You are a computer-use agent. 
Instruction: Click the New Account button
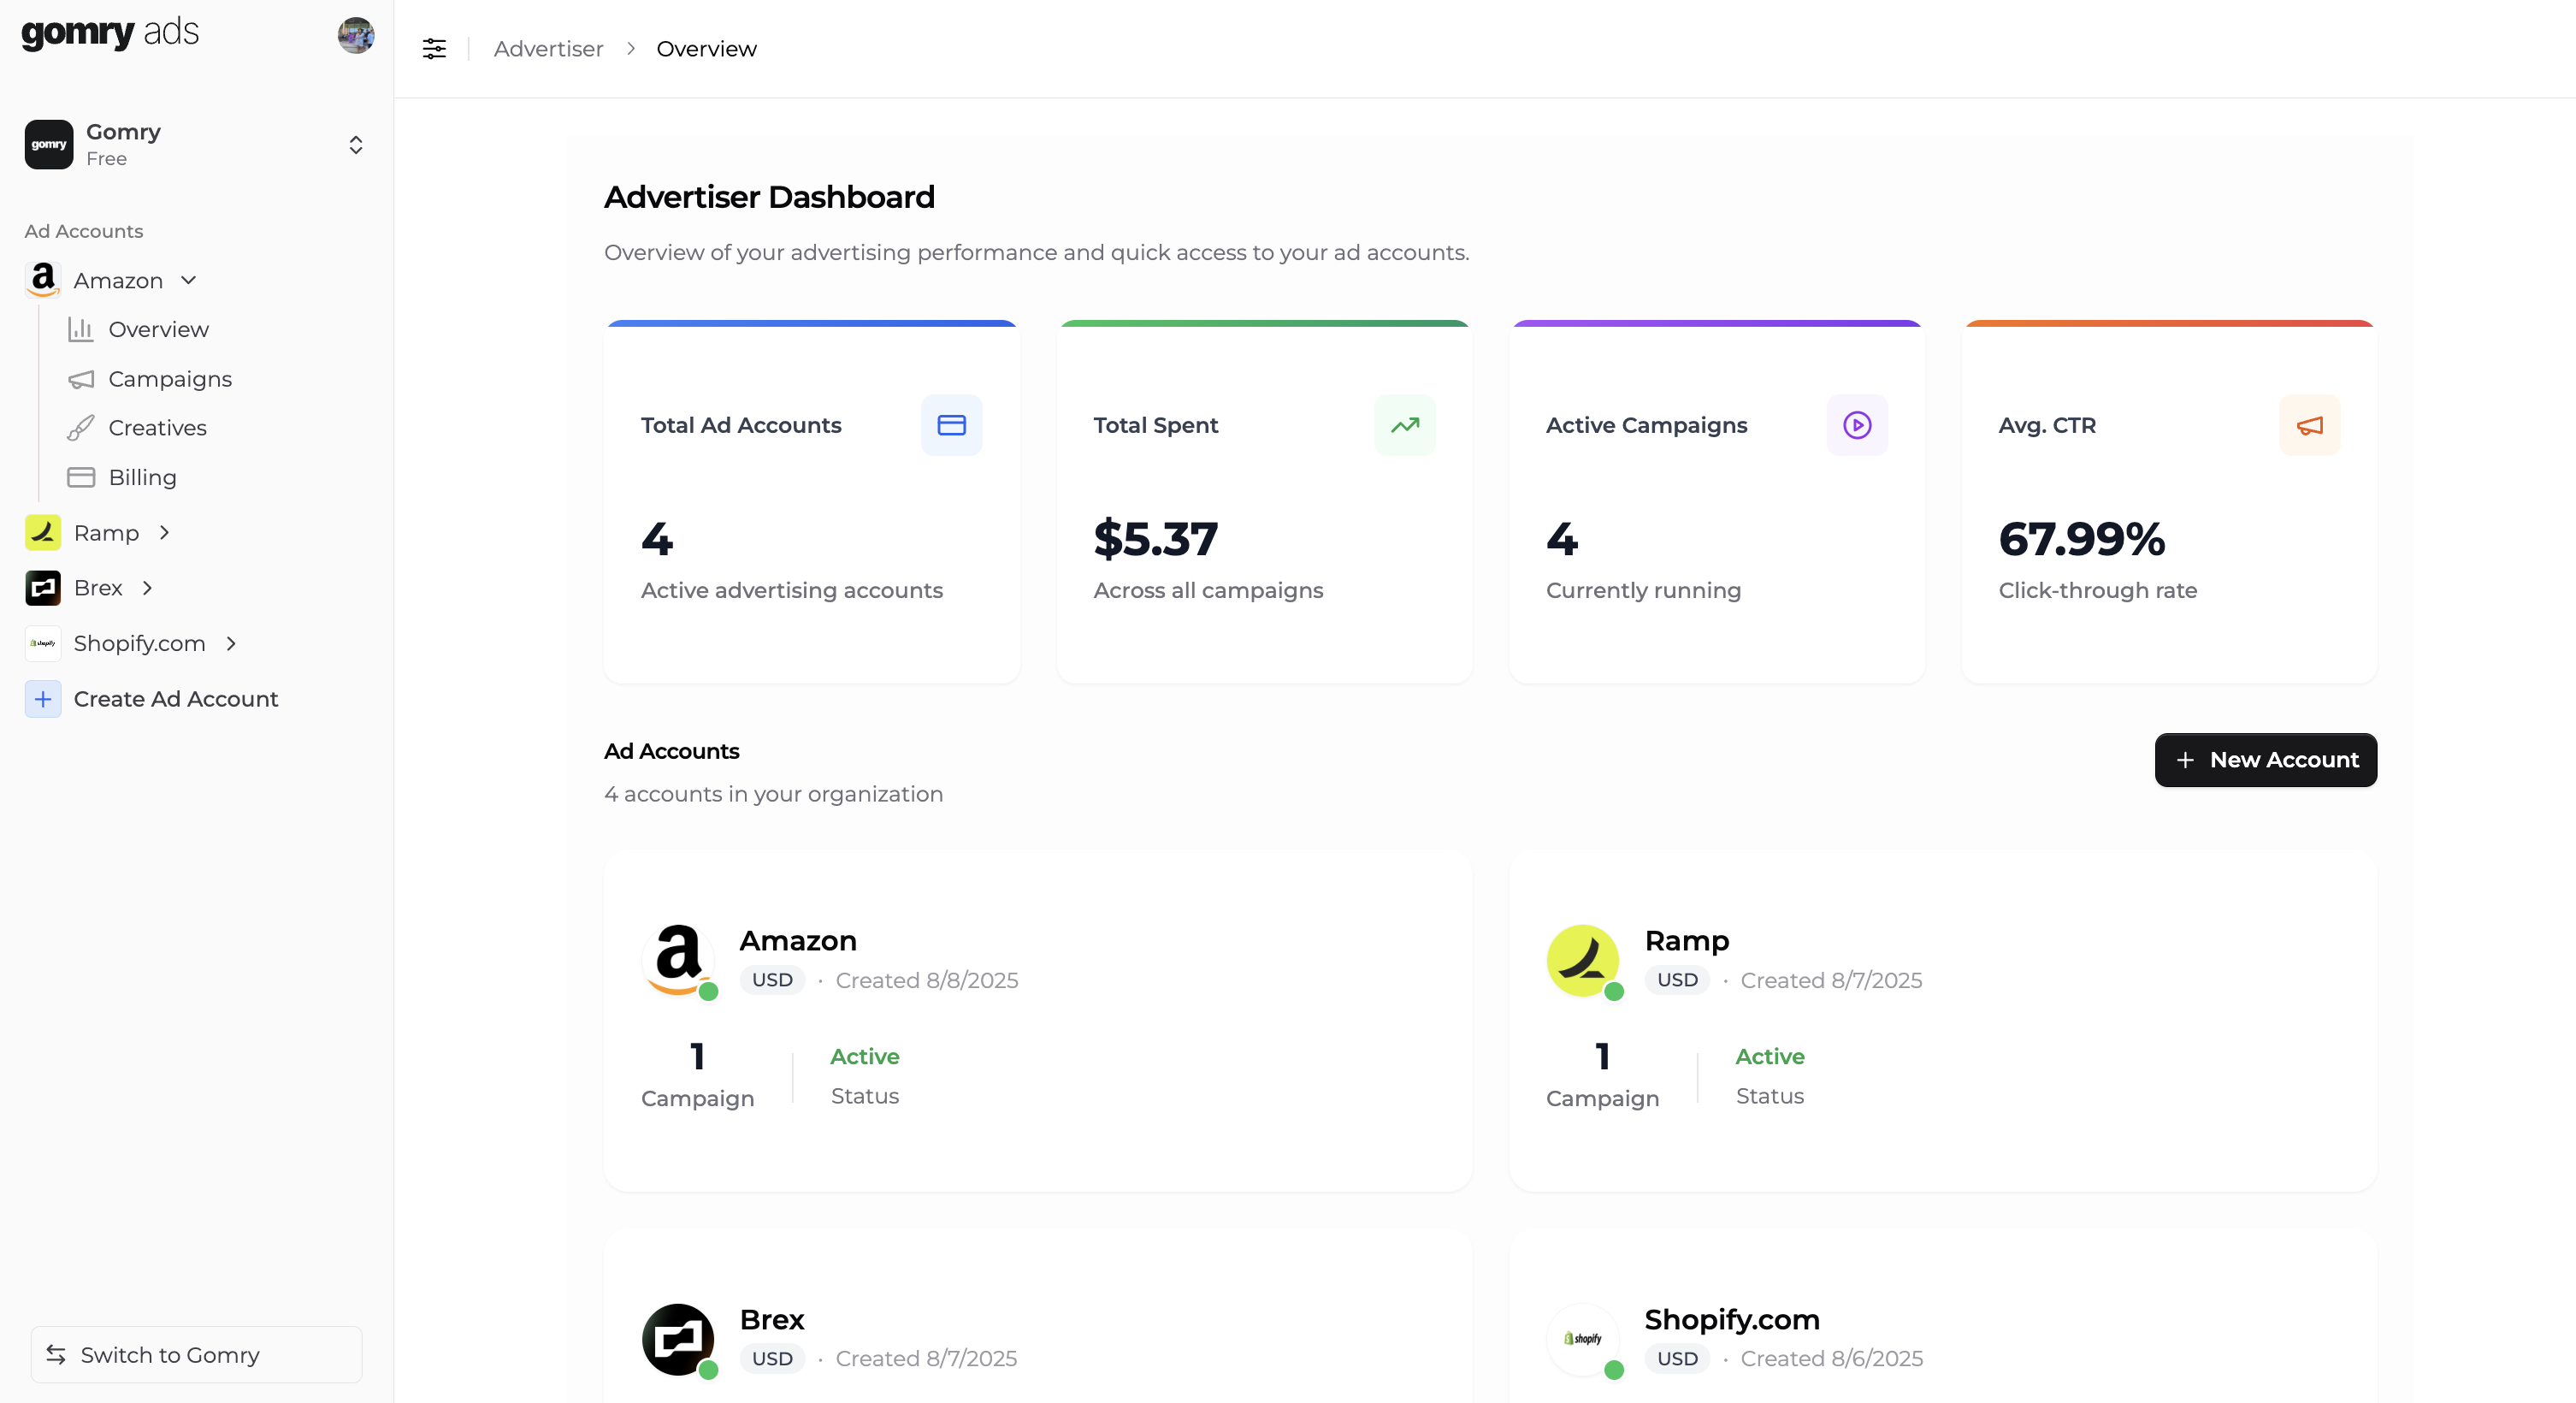[2265, 760]
